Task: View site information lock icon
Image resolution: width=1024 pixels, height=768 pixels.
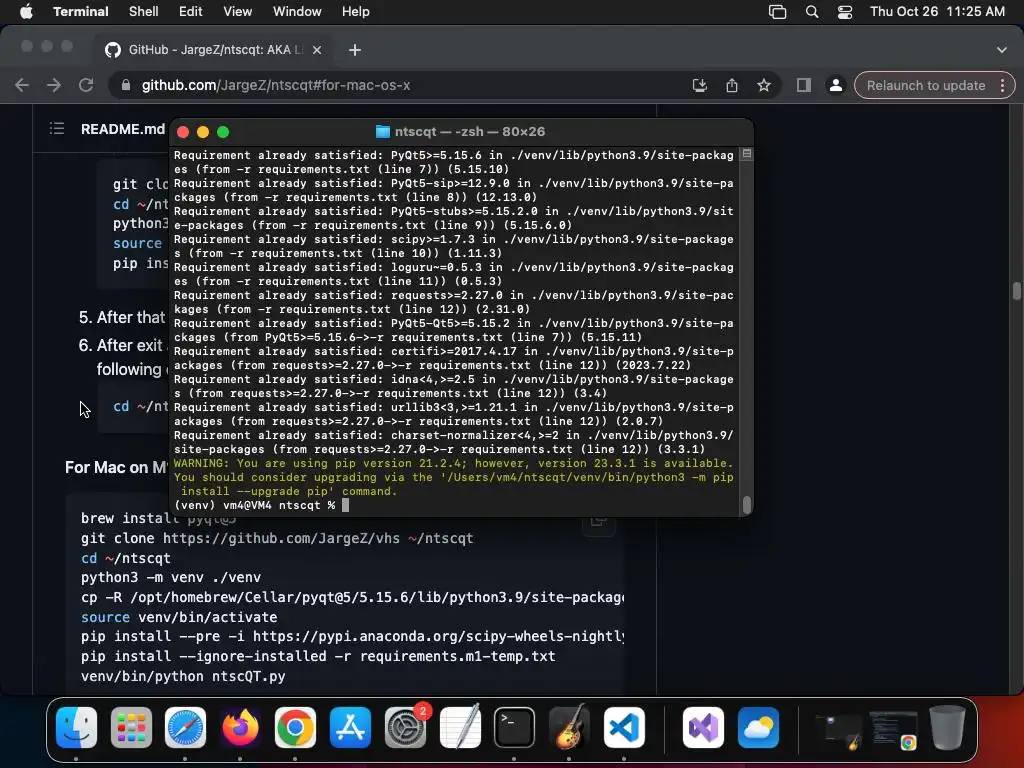Action: coord(125,86)
